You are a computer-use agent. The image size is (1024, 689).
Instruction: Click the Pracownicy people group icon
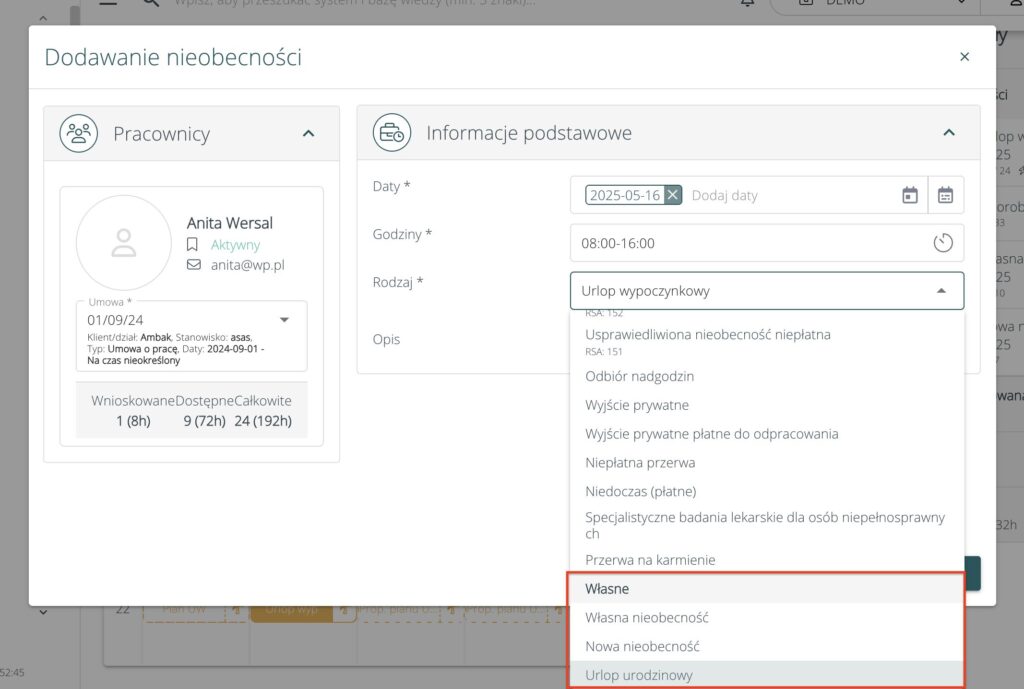[x=78, y=133]
